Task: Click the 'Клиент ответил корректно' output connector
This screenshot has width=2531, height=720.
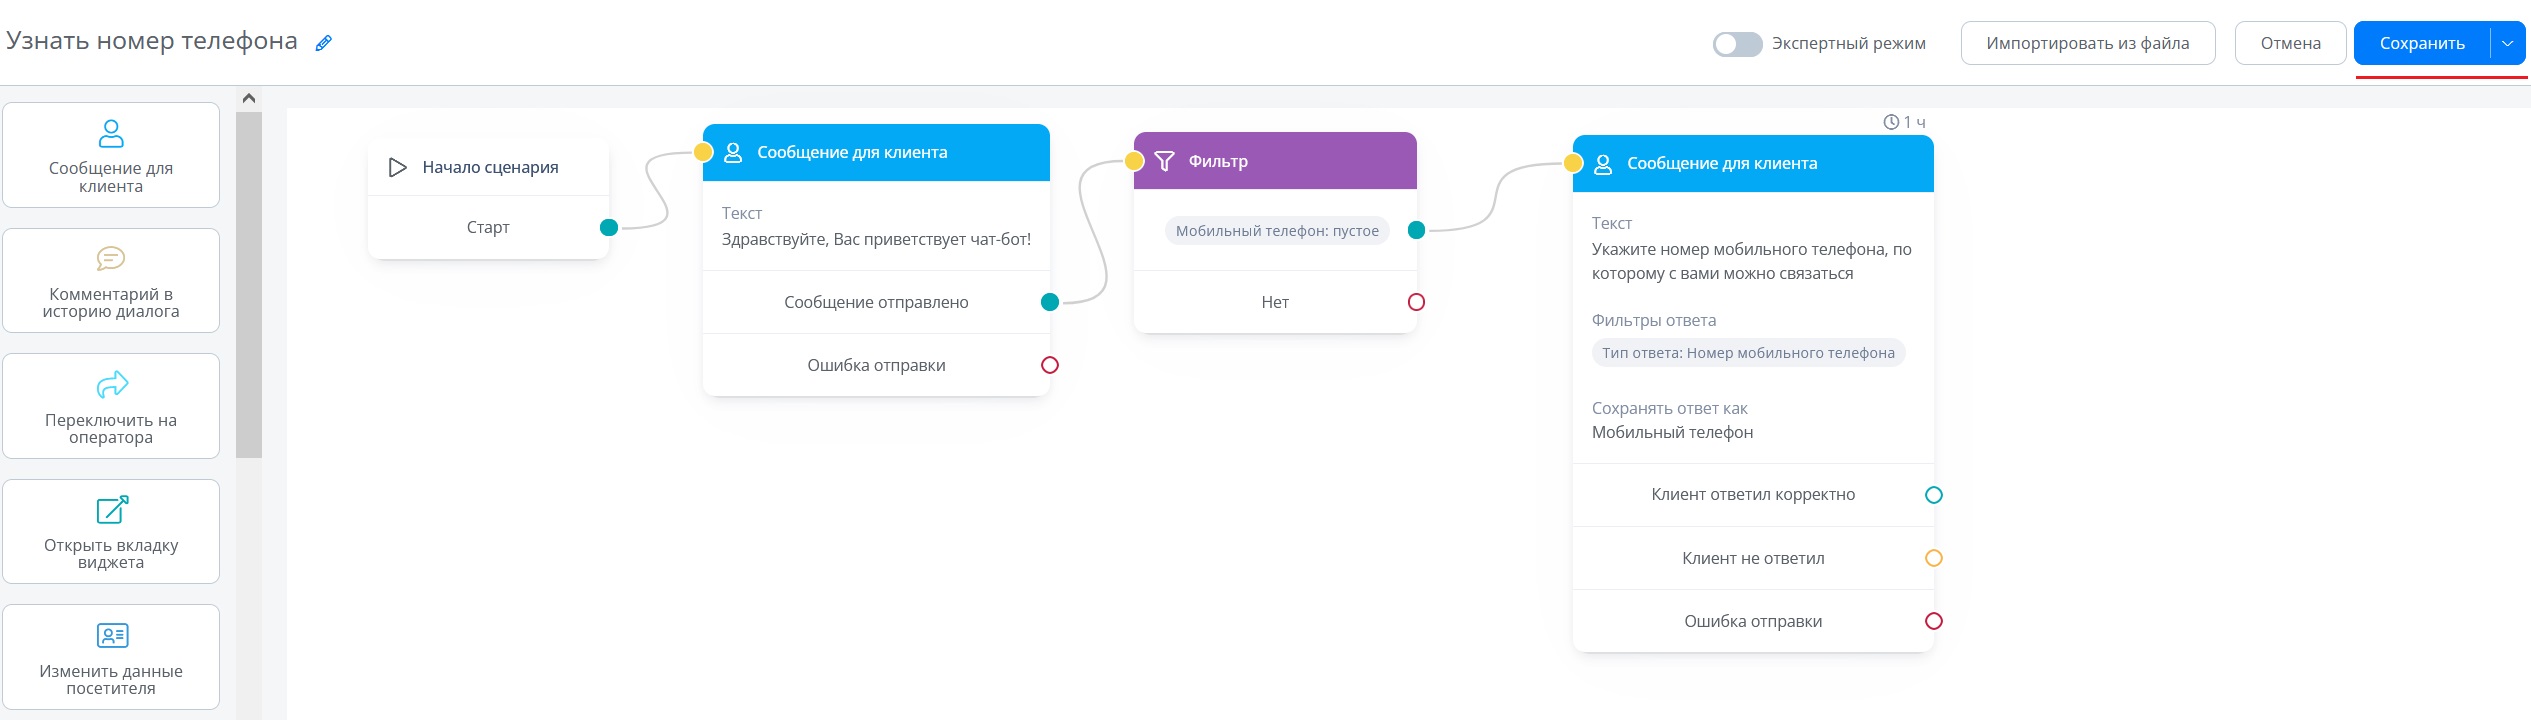Action: point(1934,495)
